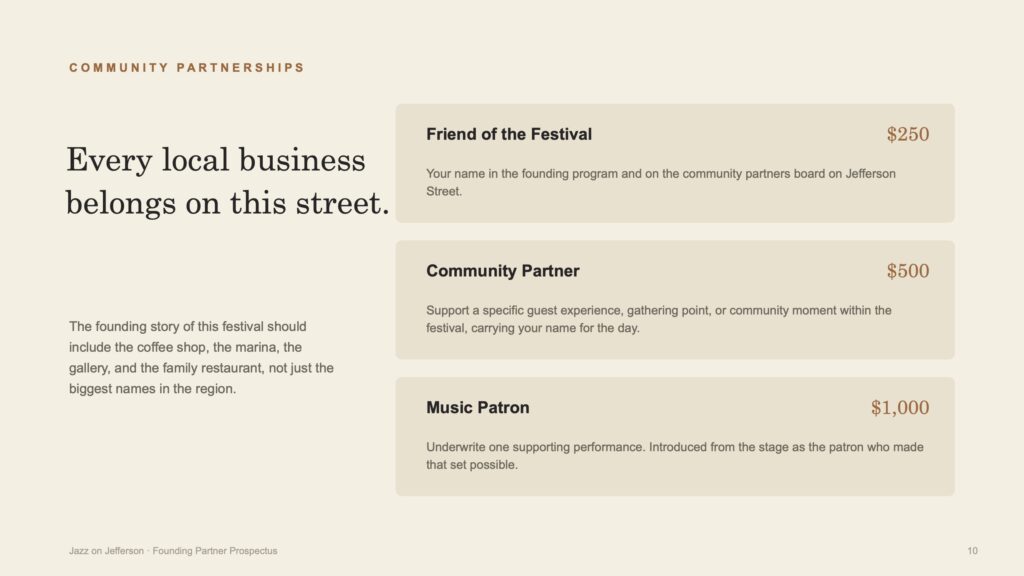Click the $500 price label

pyautogui.click(x=908, y=270)
